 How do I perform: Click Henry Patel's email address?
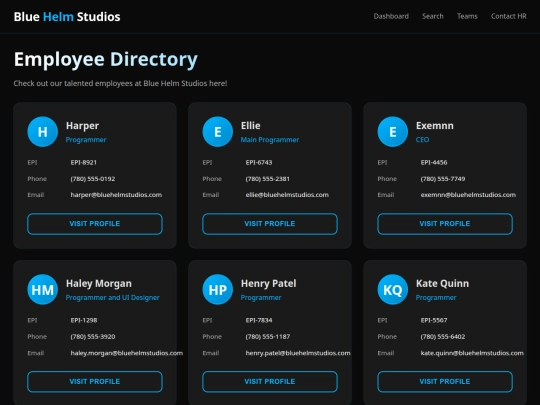point(298,353)
